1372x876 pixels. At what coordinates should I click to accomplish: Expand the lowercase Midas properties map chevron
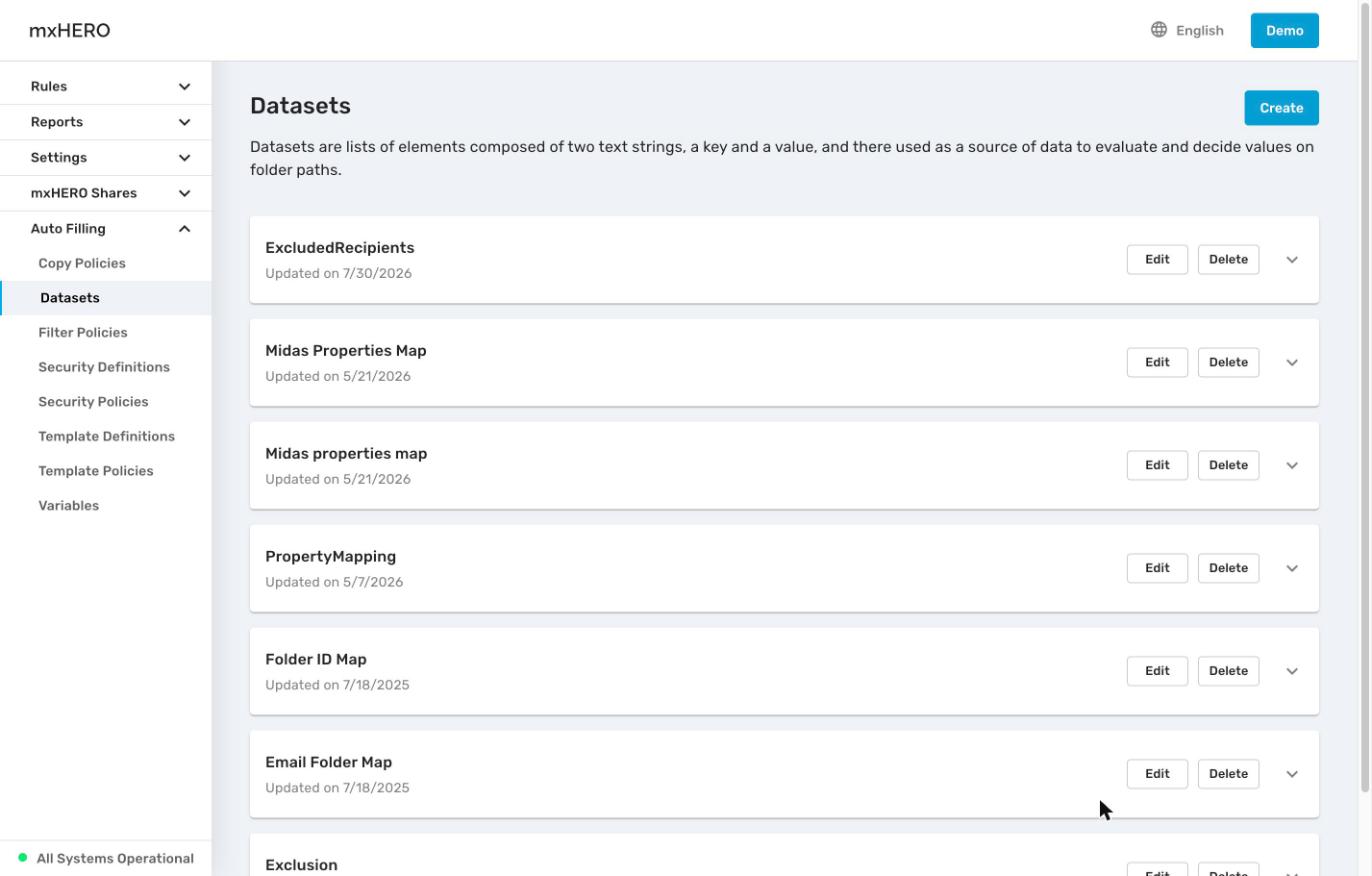point(1292,466)
